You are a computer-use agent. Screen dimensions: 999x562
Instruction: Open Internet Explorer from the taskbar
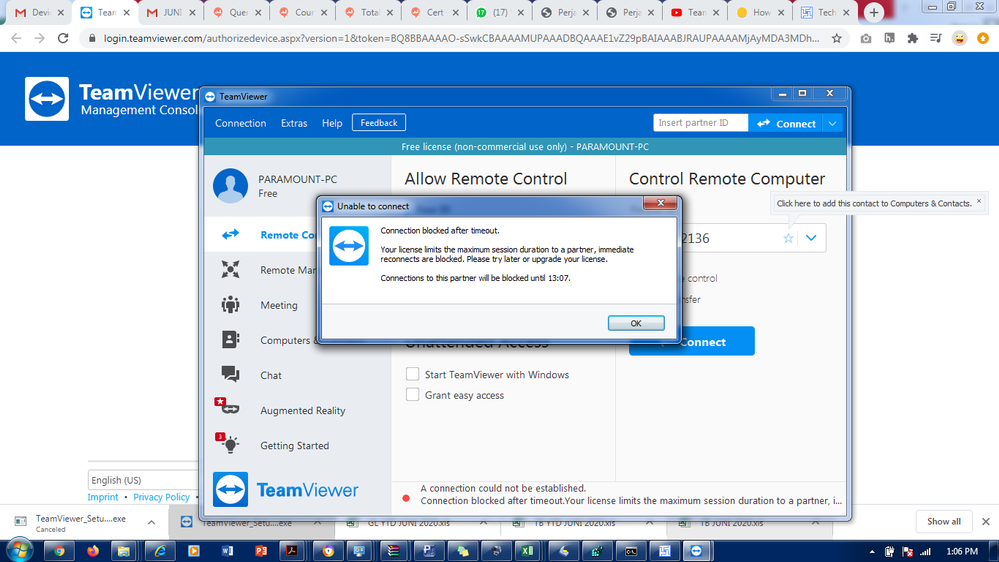tap(160, 551)
